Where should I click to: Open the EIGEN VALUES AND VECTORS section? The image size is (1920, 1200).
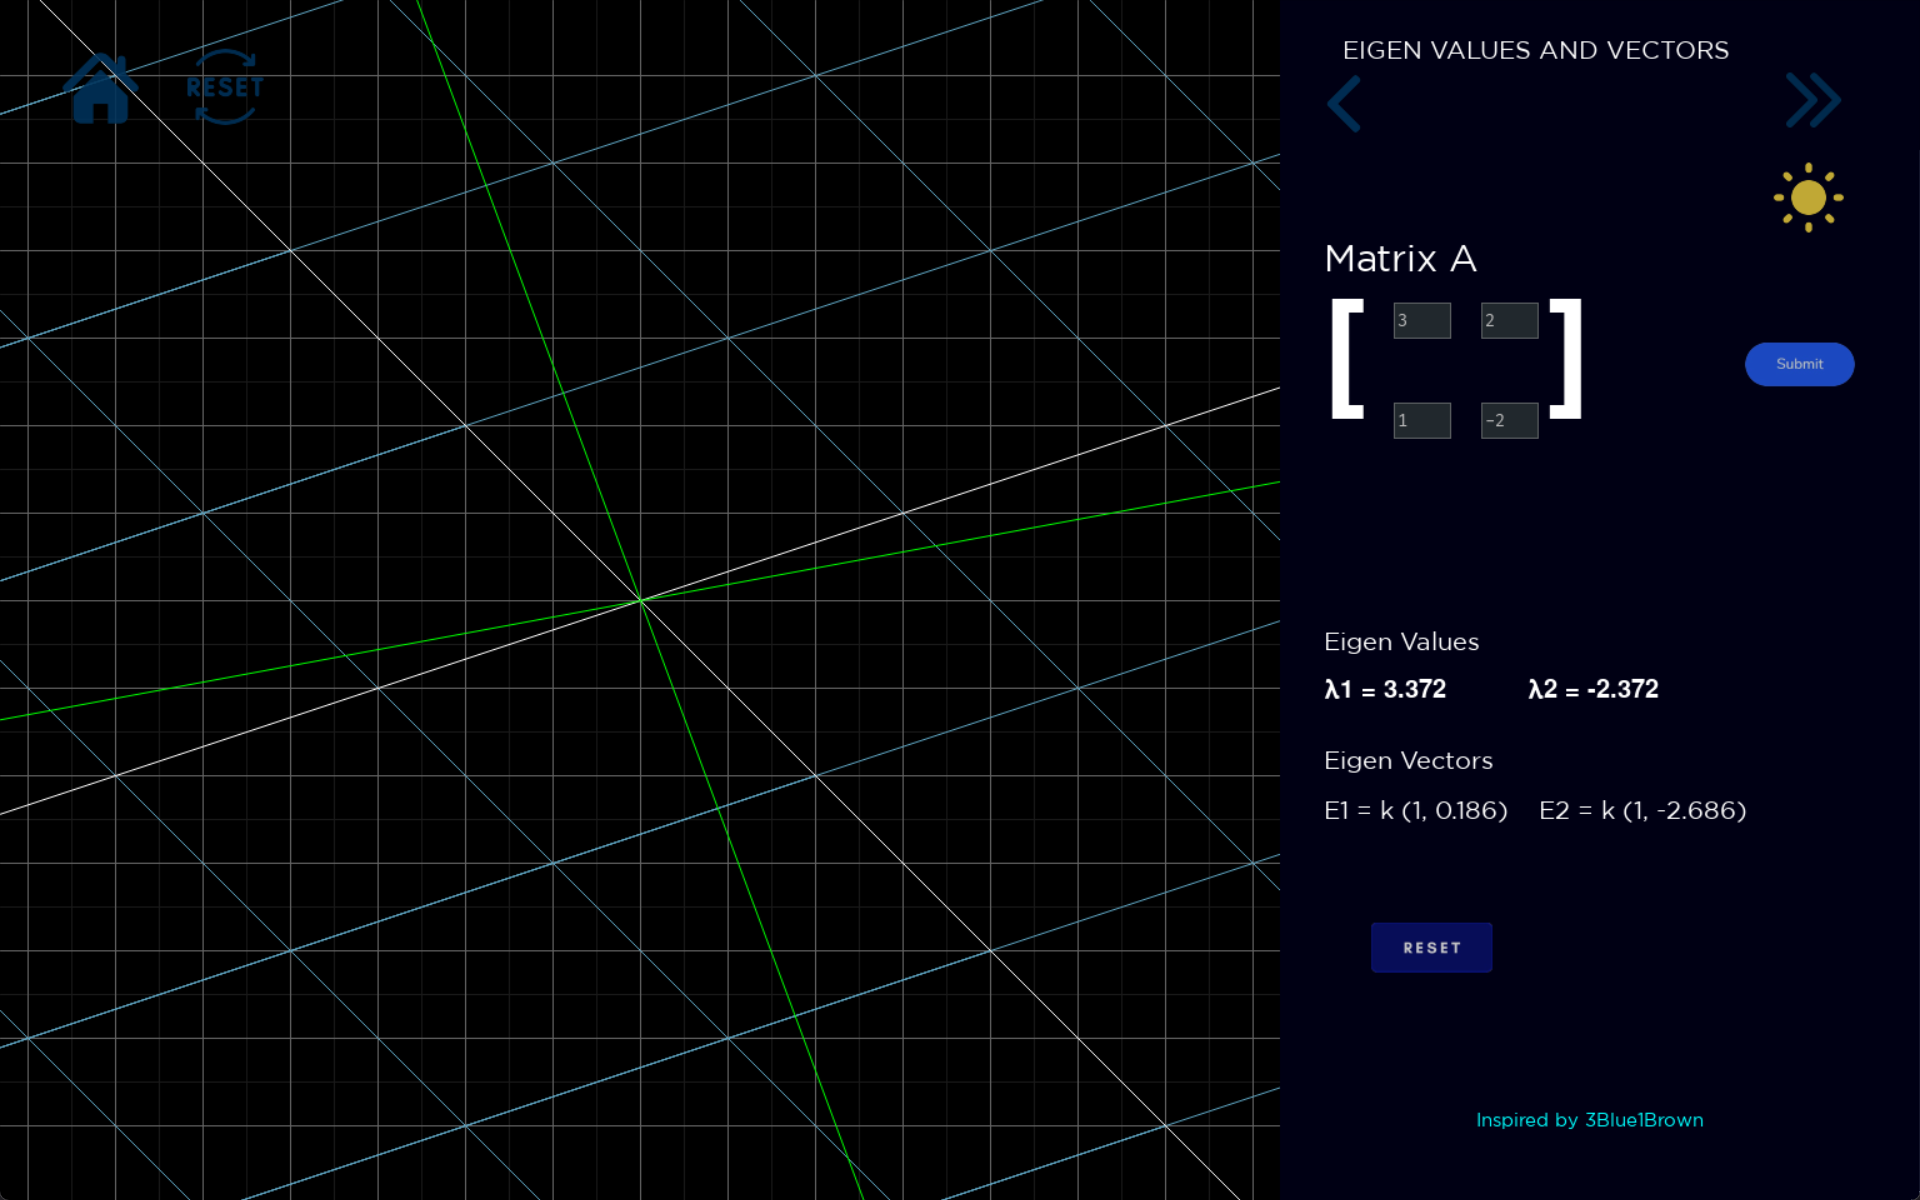pyautogui.click(x=1536, y=50)
